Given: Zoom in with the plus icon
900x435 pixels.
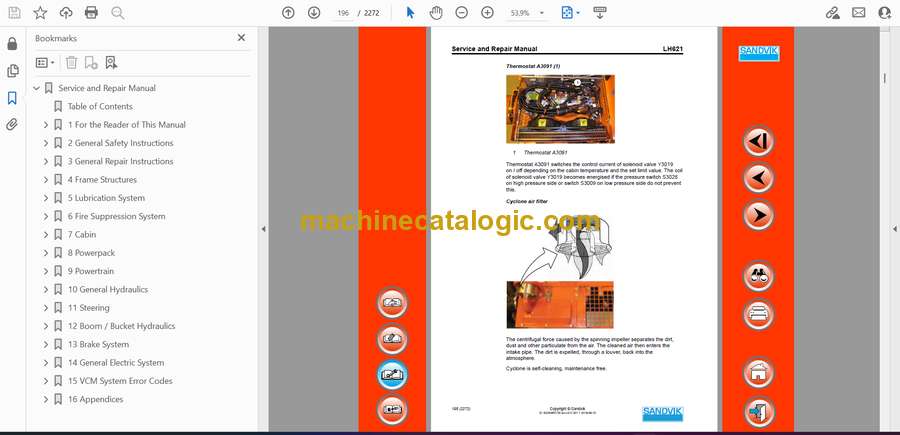Looking at the screenshot, I should click(x=487, y=13).
